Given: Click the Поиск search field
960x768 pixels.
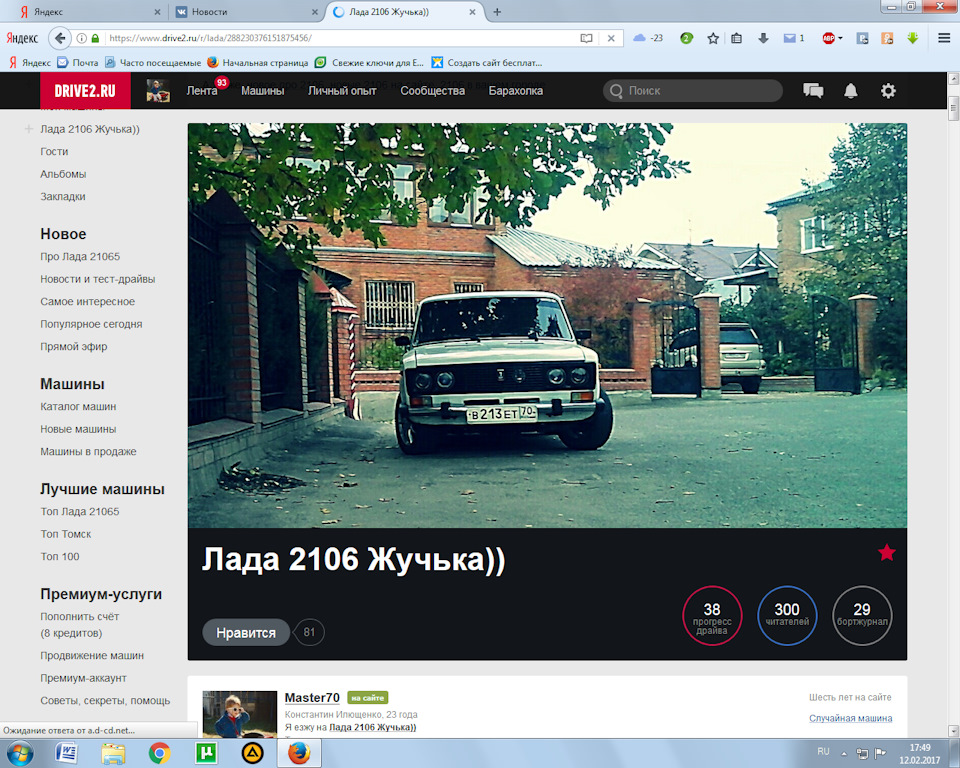Looking at the screenshot, I should [x=693, y=91].
